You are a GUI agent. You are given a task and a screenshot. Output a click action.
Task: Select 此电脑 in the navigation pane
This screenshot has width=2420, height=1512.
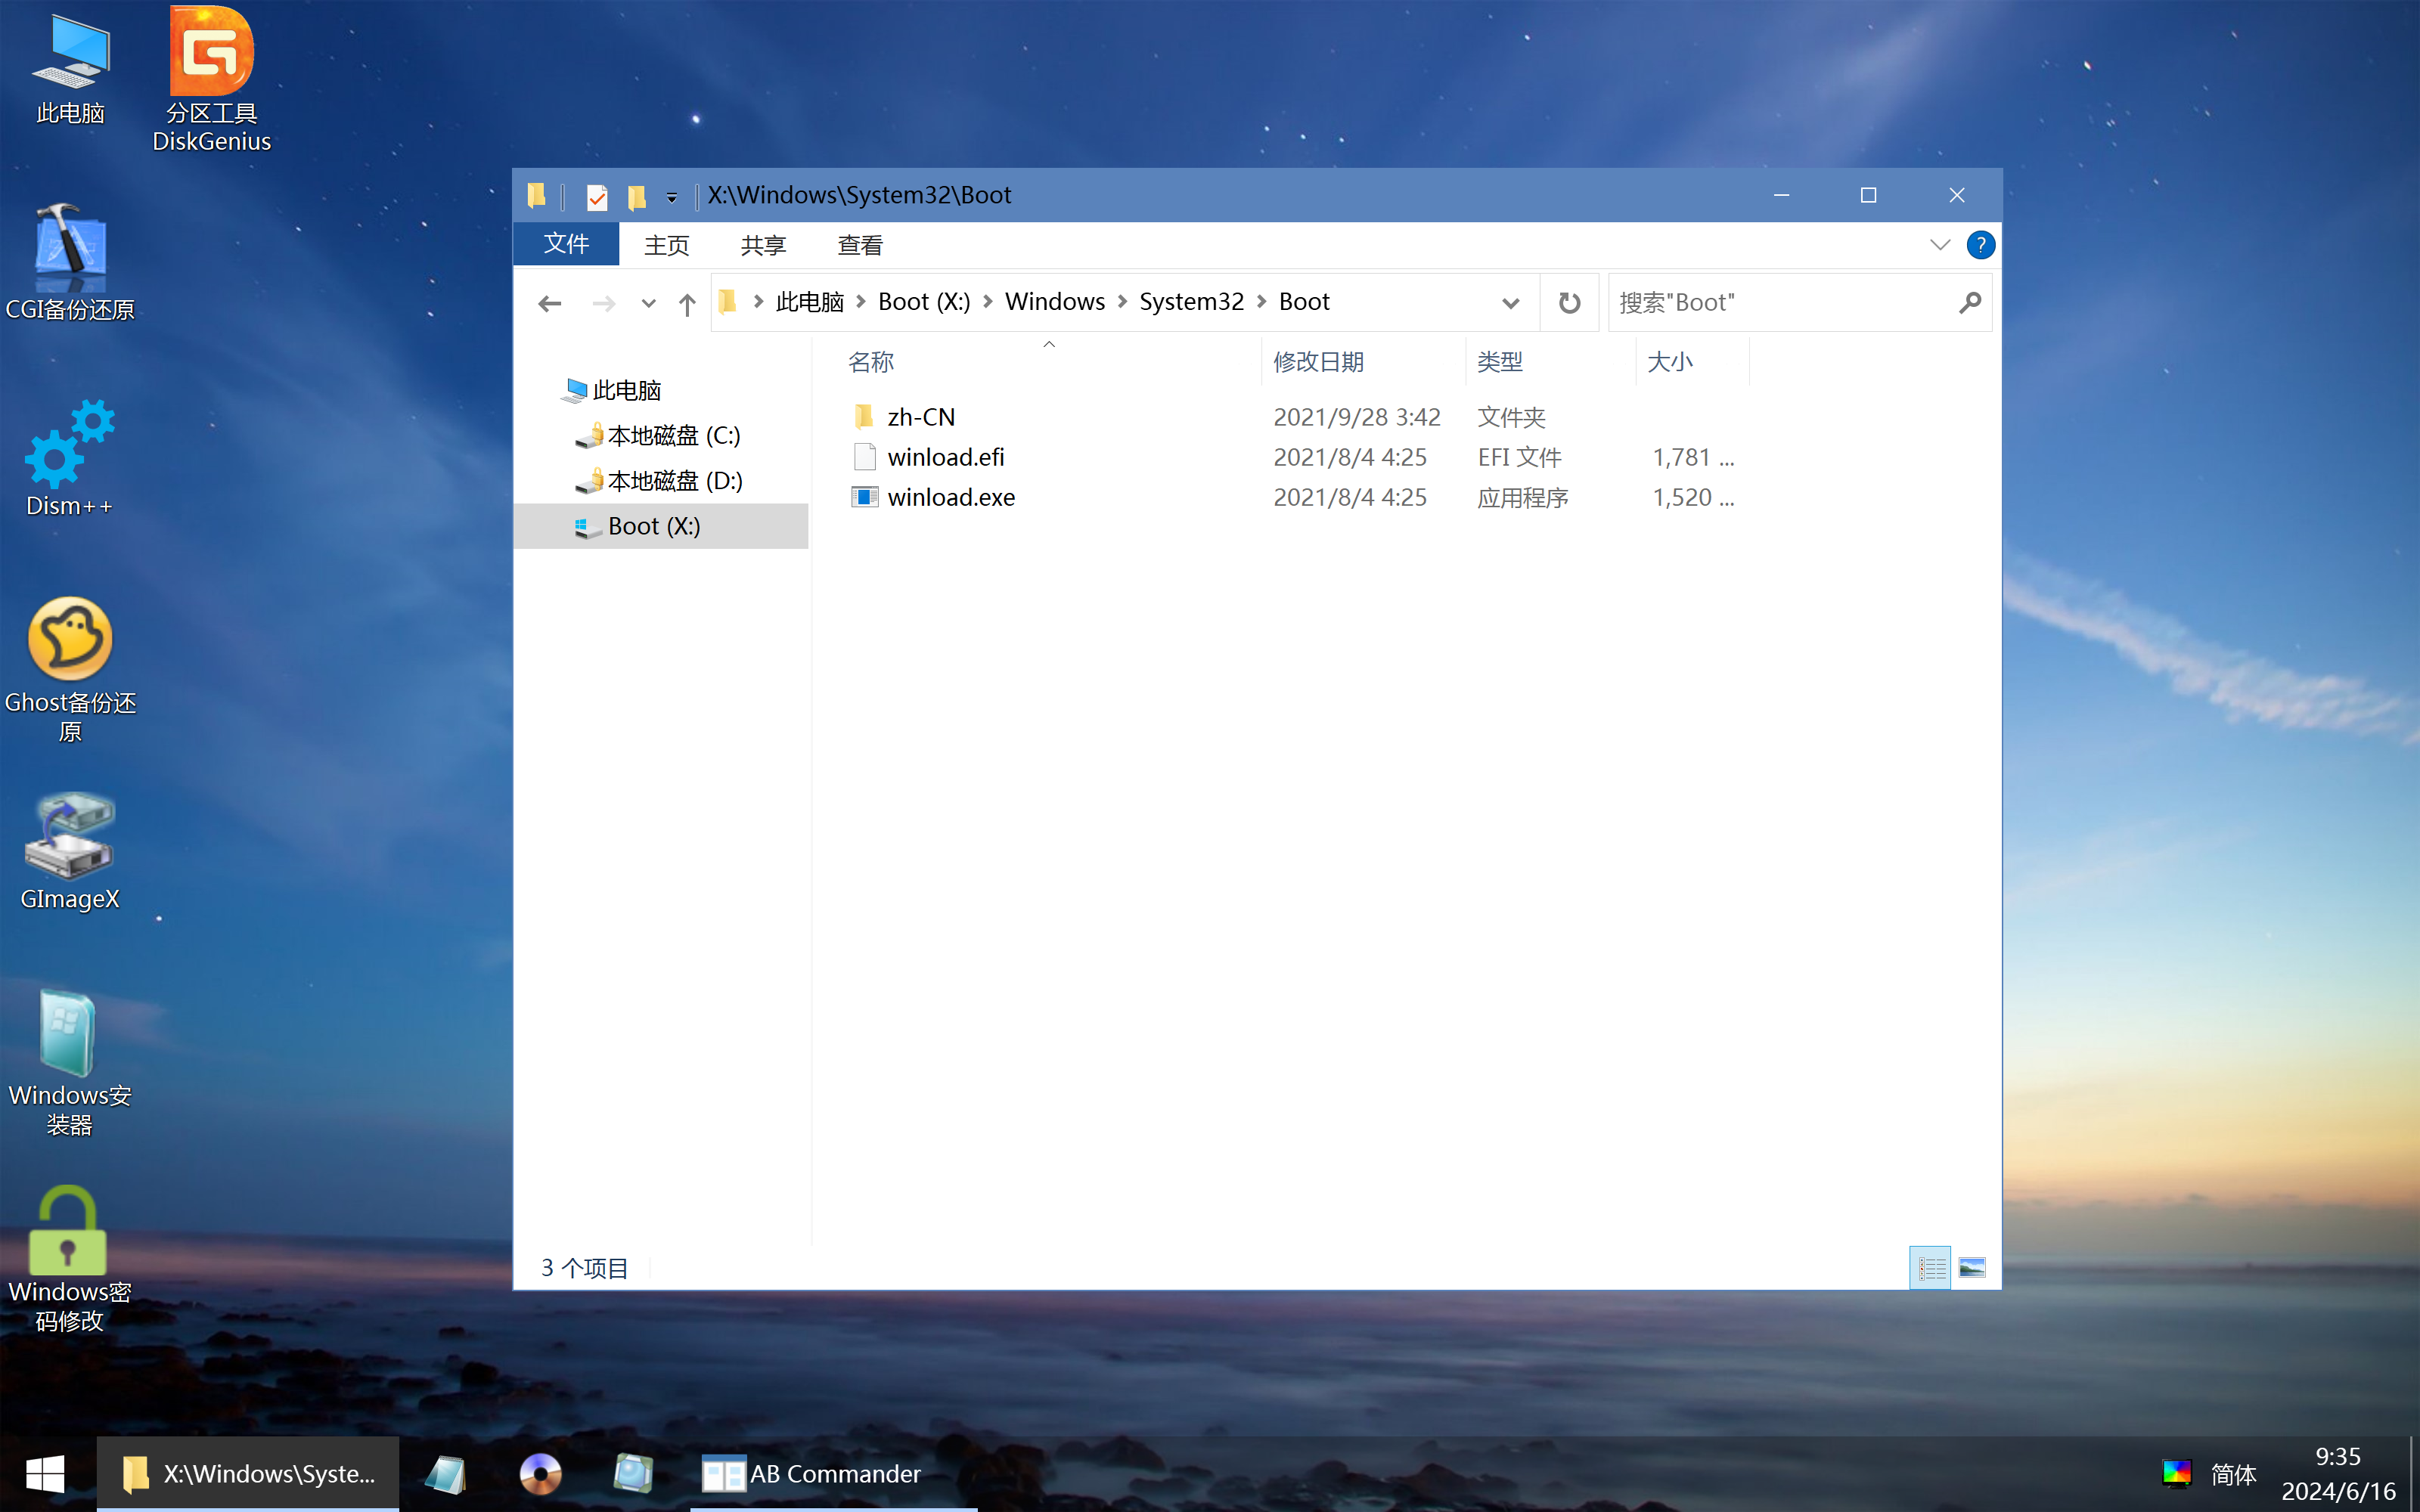point(627,390)
